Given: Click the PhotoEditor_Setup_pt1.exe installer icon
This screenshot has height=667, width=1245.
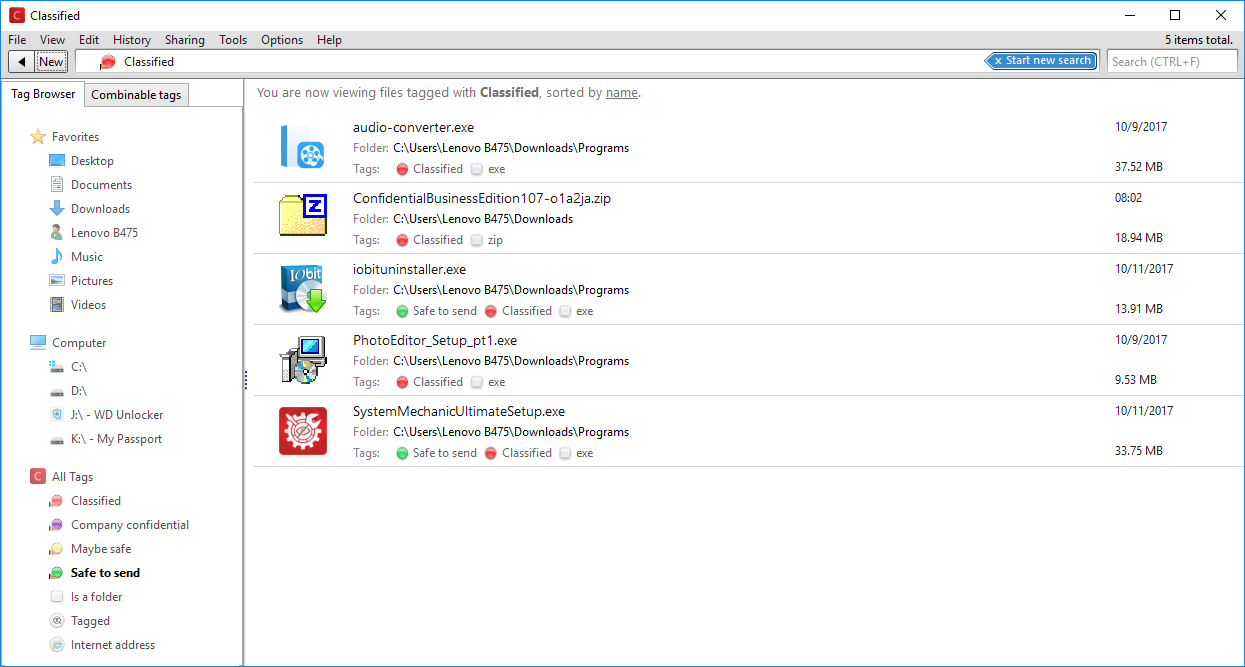Looking at the screenshot, I should [303, 360].
